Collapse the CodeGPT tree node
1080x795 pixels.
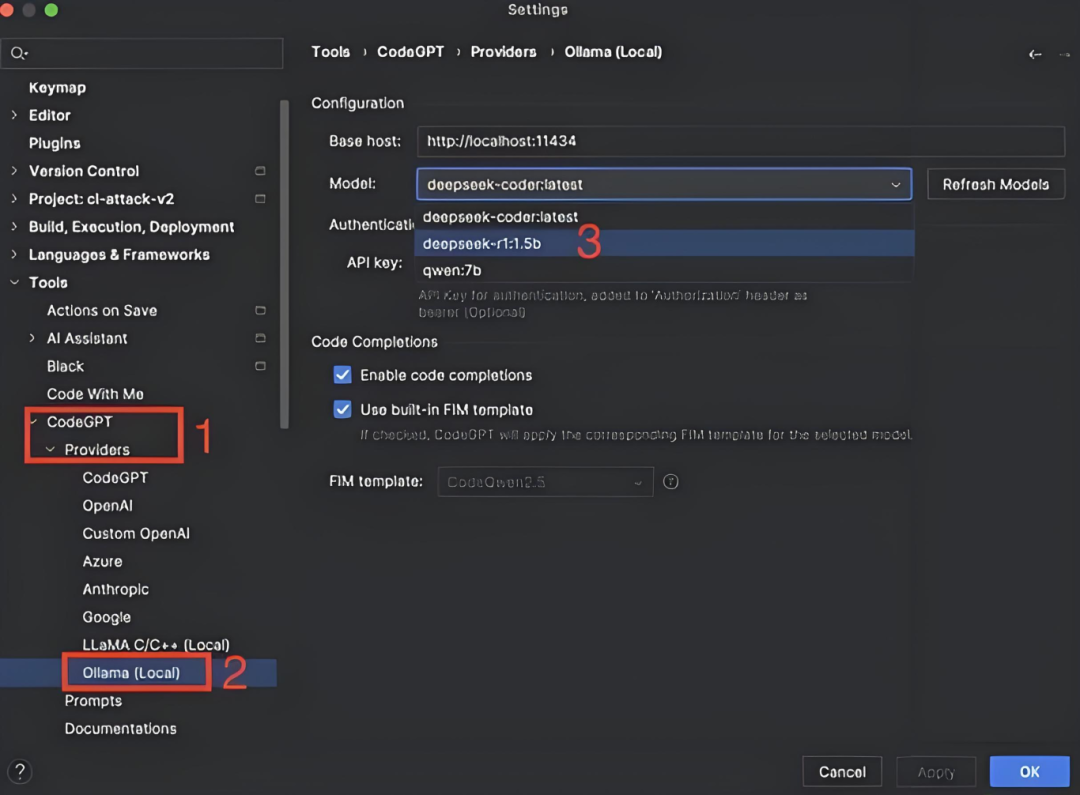click(x=33, y=422)
